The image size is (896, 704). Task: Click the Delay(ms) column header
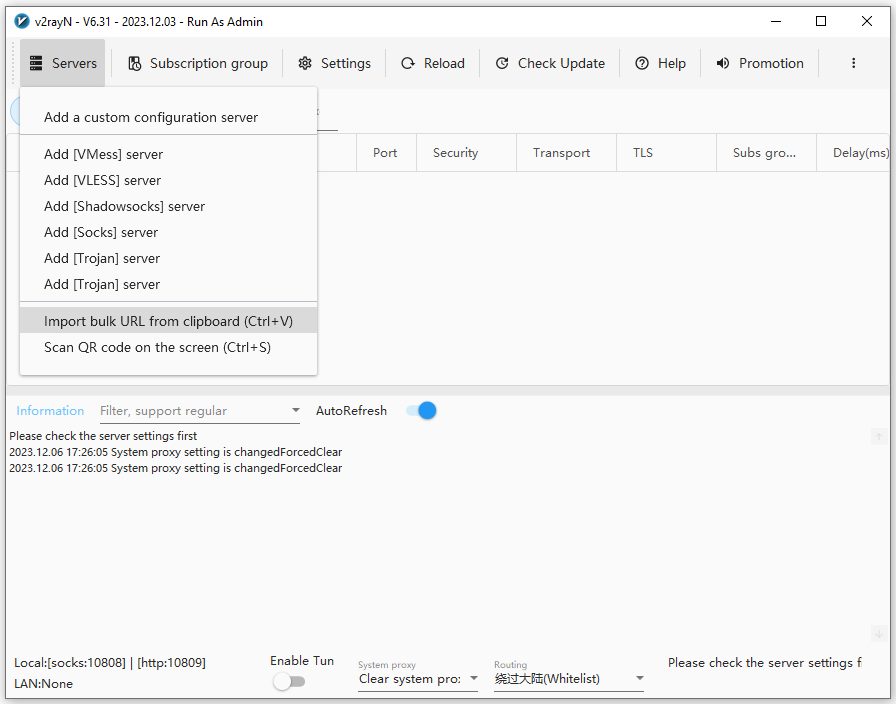860,153
